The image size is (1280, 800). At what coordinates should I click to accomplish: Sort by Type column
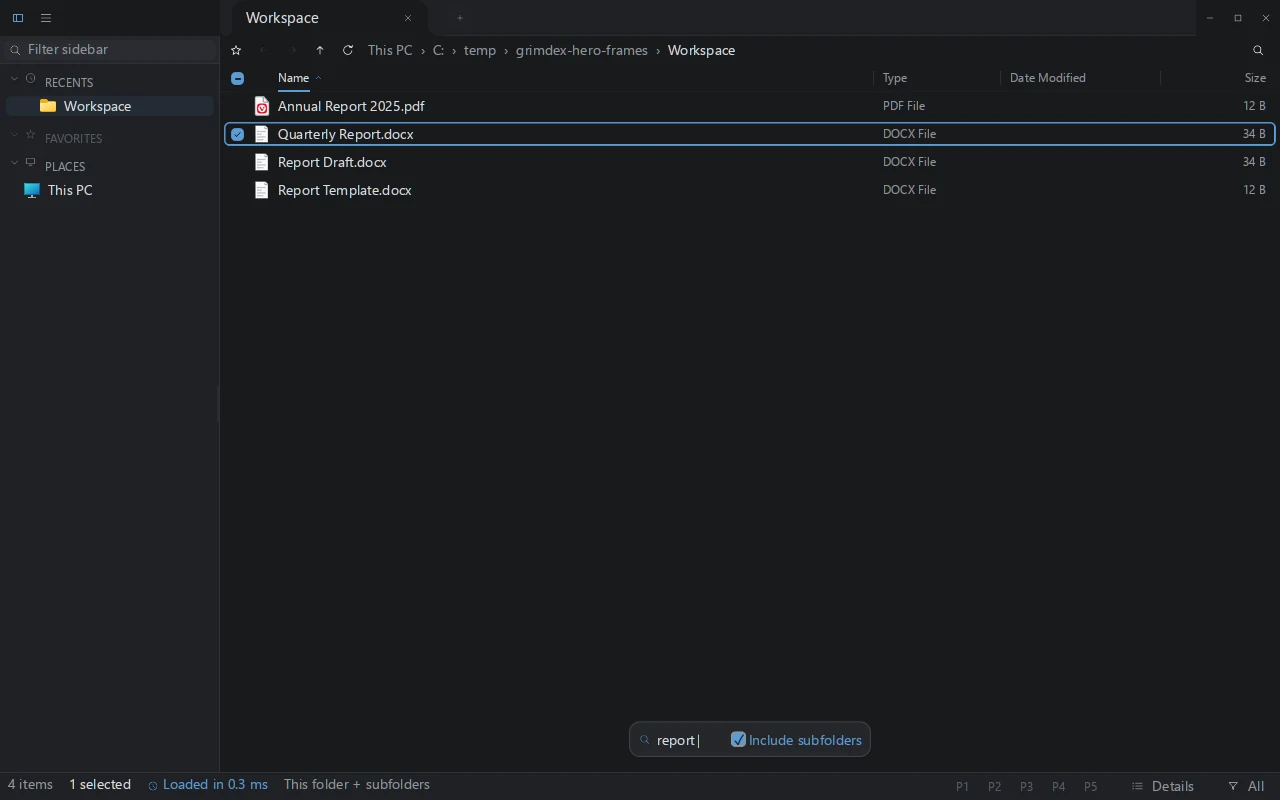tap(895, 78)
